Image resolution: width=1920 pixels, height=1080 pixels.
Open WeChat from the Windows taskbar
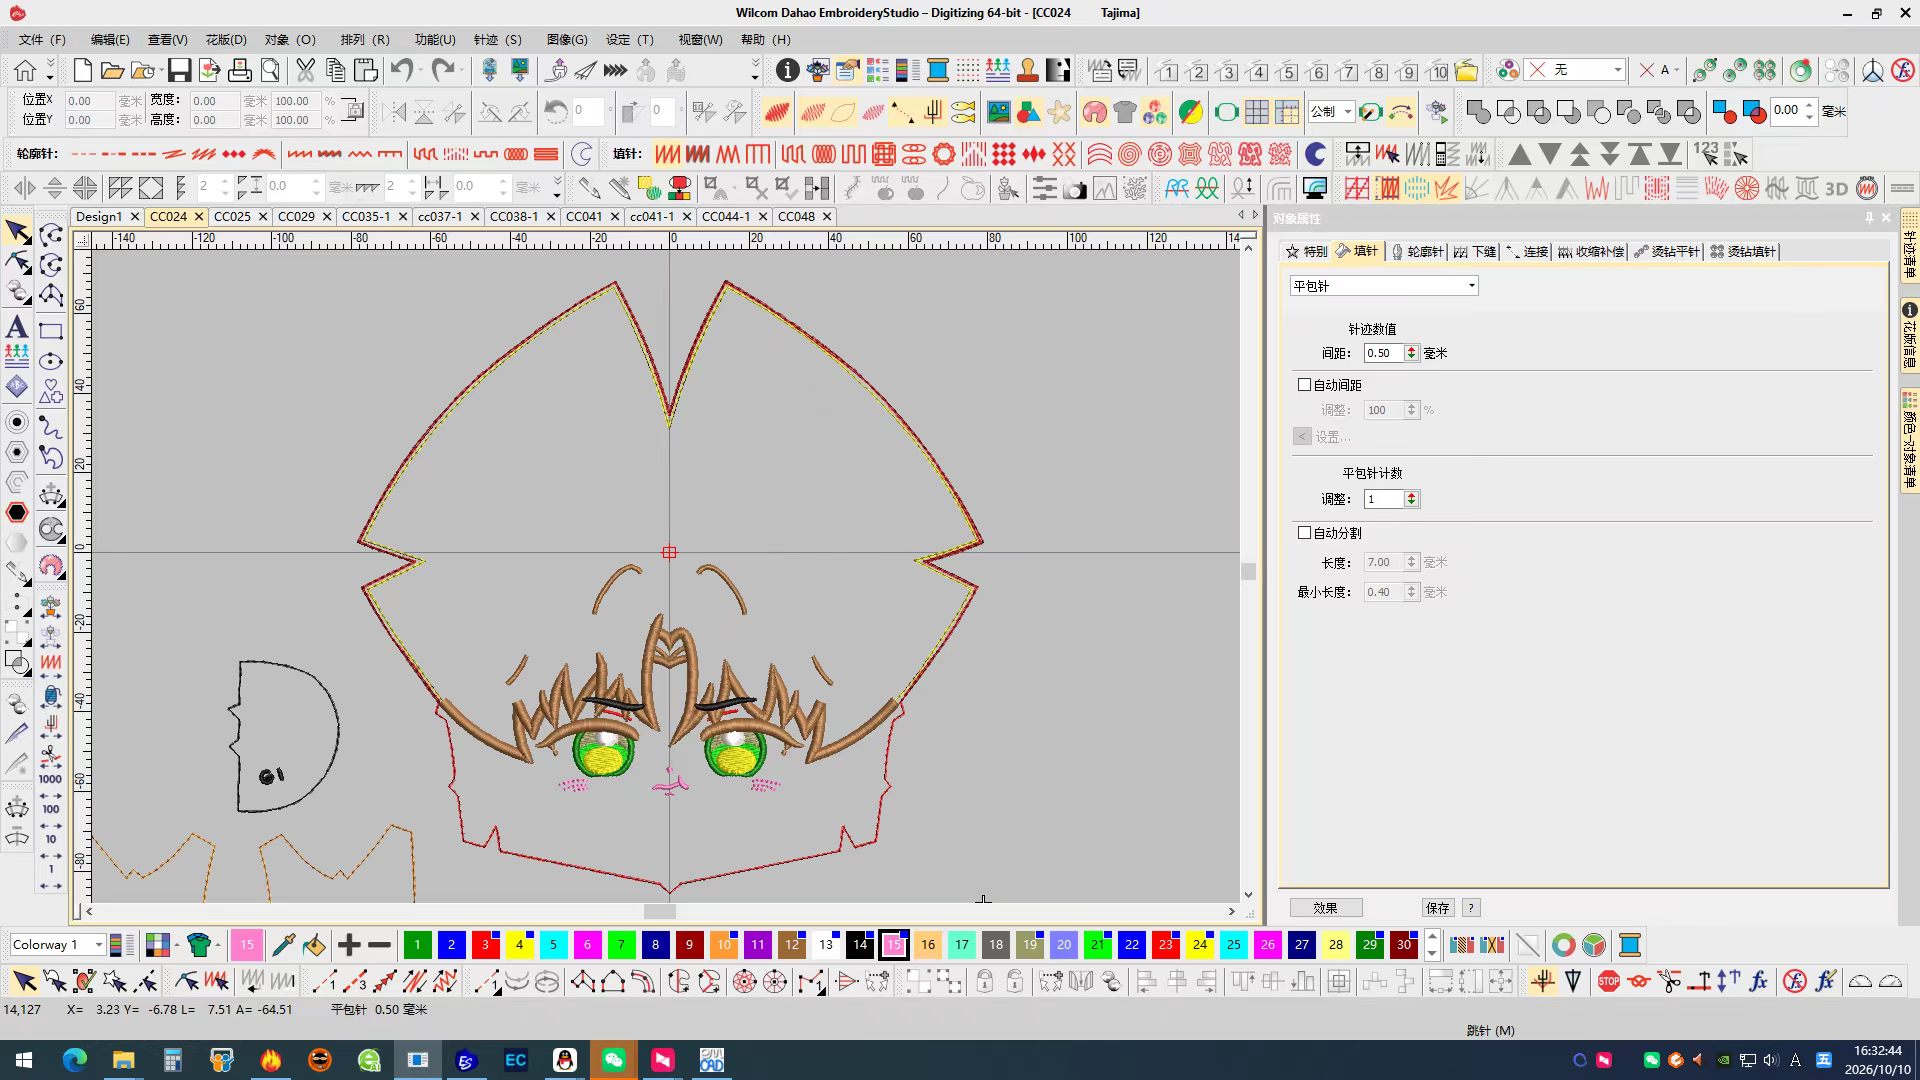point(614,1060)
